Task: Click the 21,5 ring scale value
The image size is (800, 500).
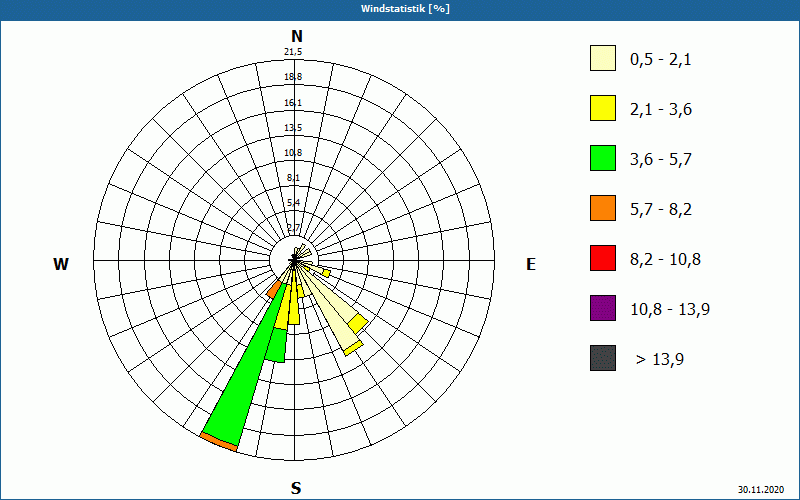Action: tap(293, 52)
